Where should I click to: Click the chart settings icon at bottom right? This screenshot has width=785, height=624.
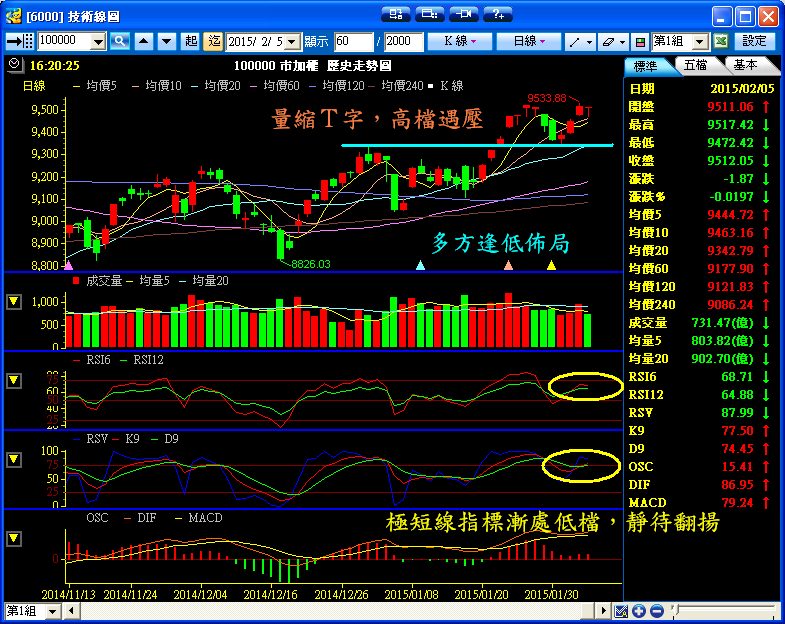click(x=621, y=611)
